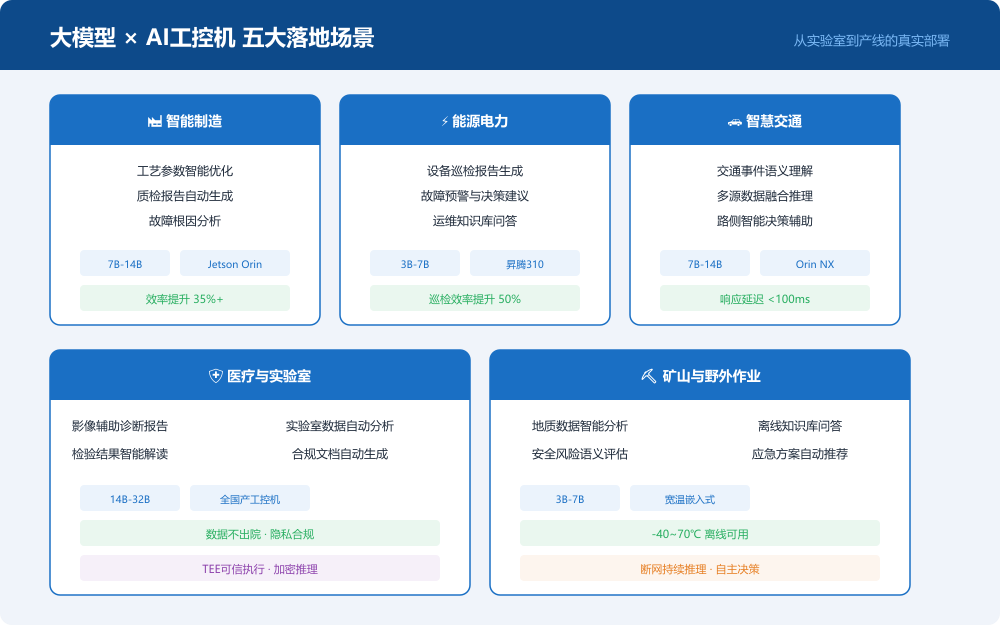Image resolution: width=1000 pixels, height=625 pixels.
Task: Enable the 宽温嵌入式 option
Action: tap(690, 498)
